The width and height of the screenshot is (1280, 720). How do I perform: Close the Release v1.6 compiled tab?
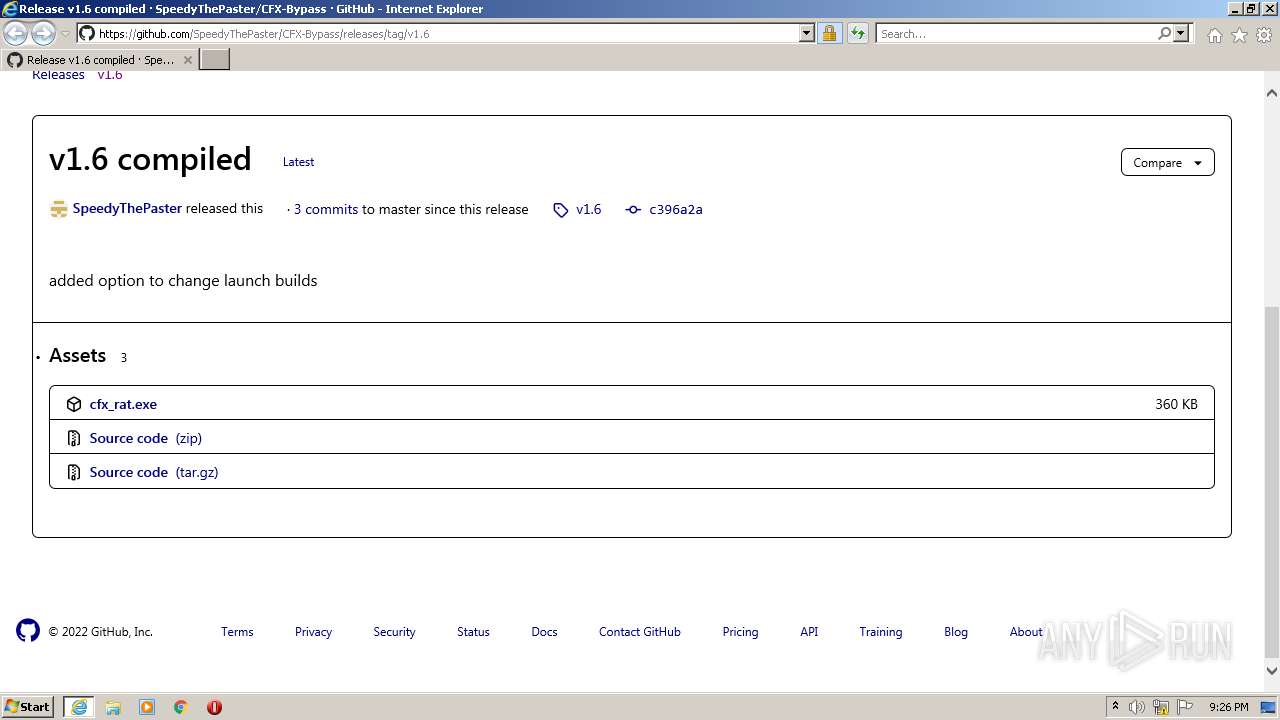point(187,60)
